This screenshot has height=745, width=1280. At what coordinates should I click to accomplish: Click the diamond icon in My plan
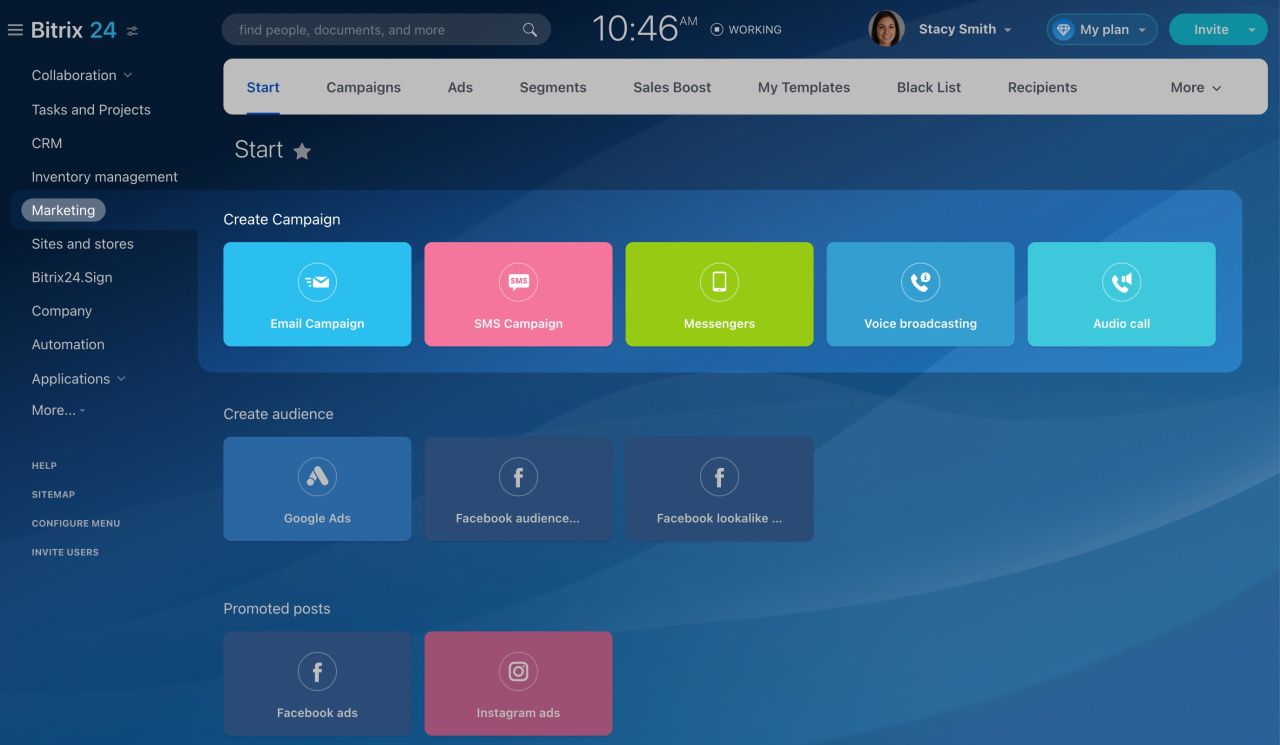(1063, 30)
